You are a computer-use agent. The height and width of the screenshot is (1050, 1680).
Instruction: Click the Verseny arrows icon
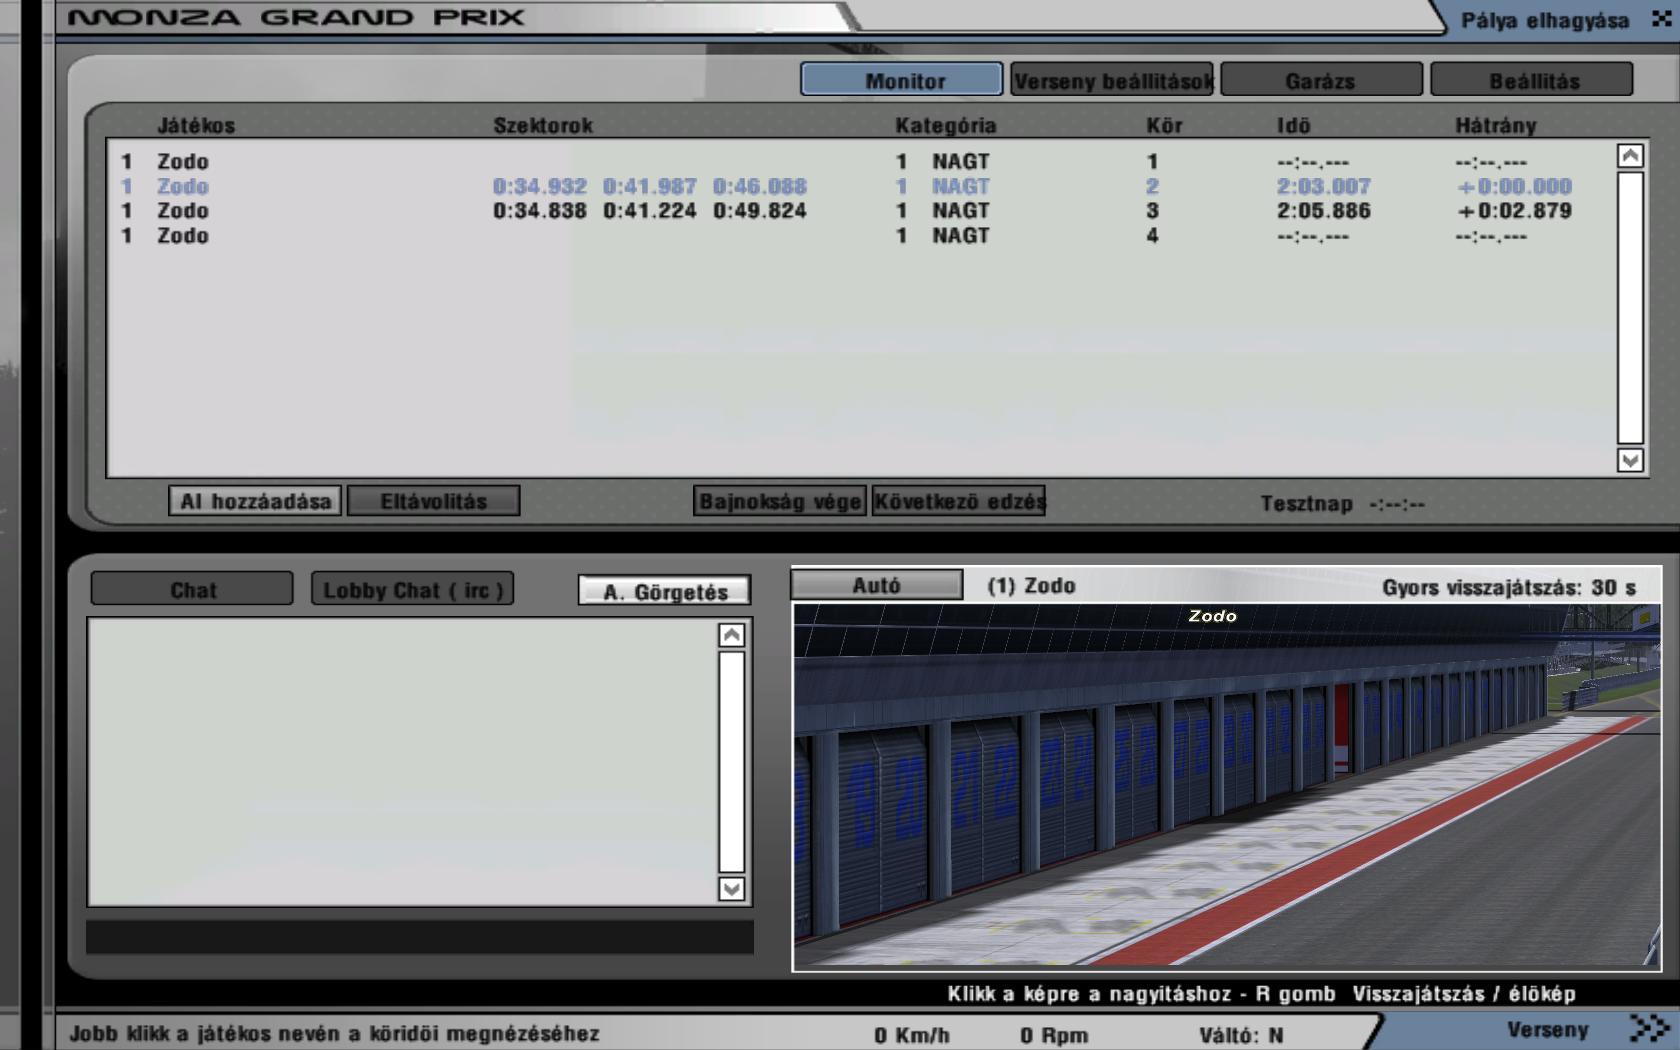coord(1649,1028)
